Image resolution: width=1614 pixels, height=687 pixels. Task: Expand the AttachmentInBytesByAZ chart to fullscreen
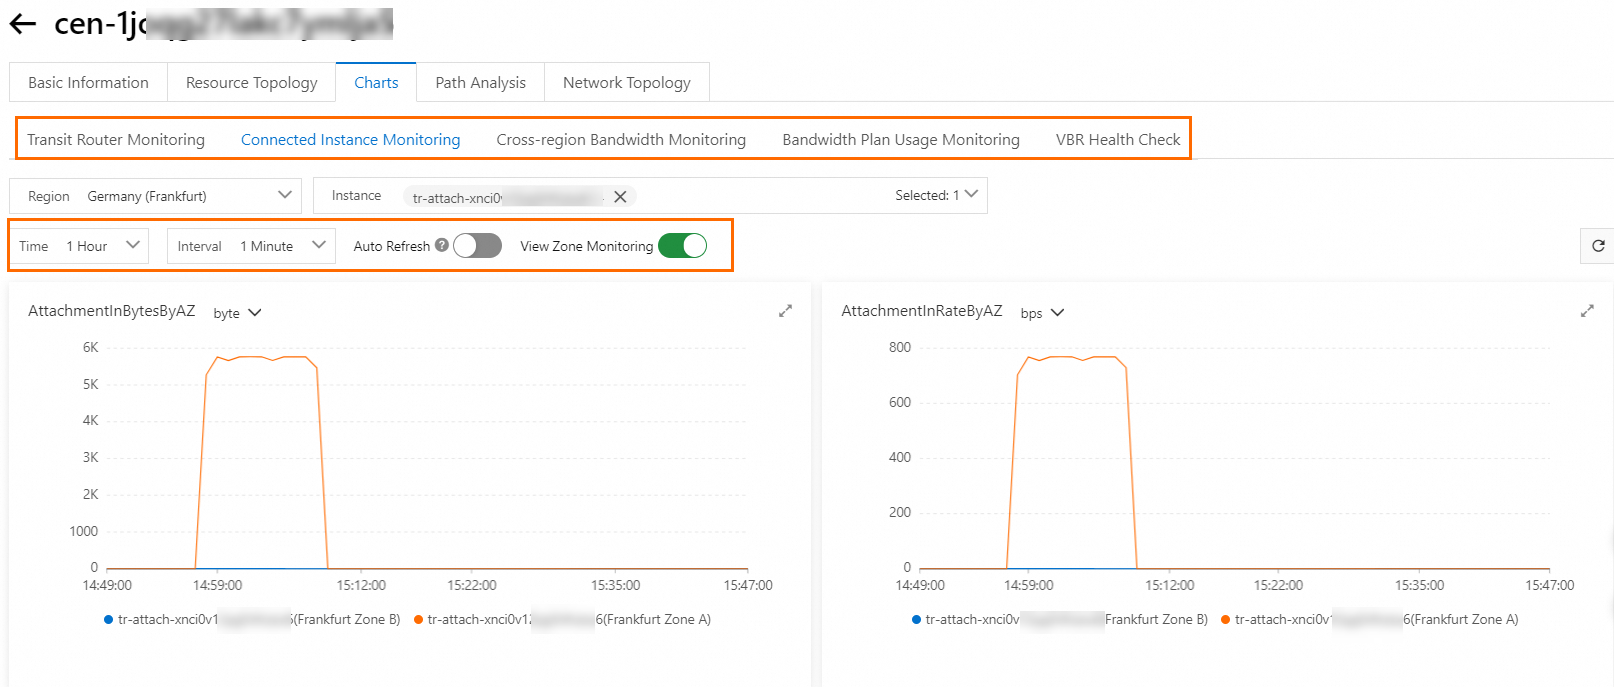pyautogui.click(x=785, y=311)
